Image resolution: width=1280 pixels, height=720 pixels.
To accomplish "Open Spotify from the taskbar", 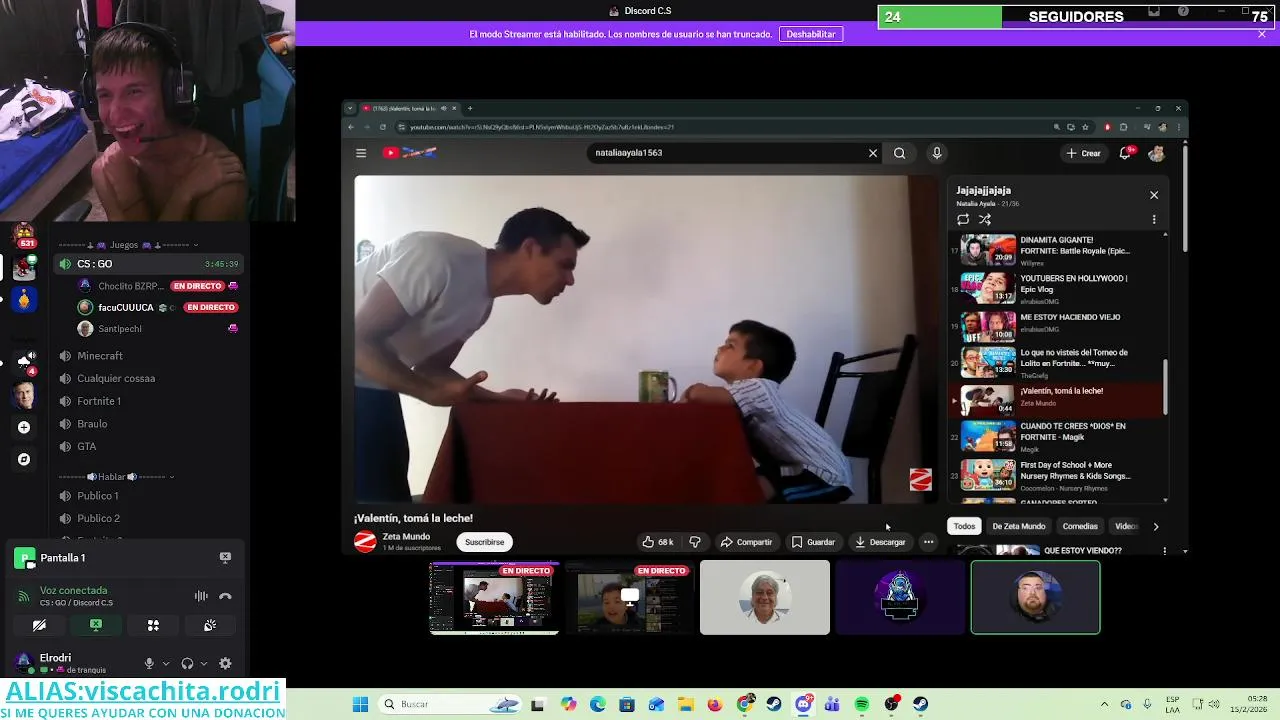I will coord(862,704).
